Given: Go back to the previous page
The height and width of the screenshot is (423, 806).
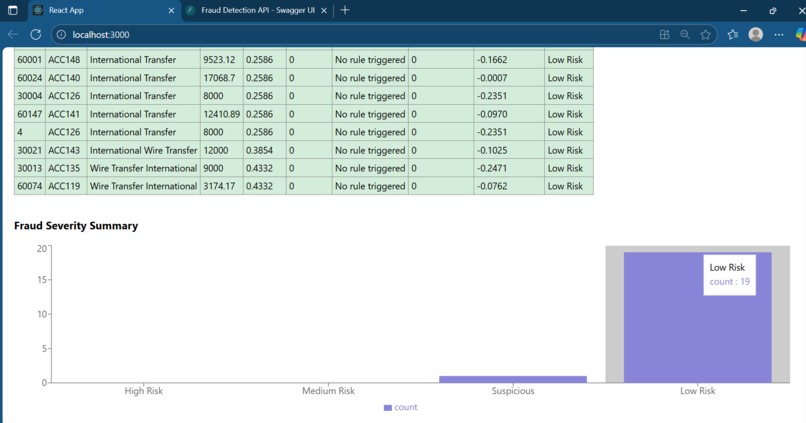Looking at the screenshot, I should (x=13, y=34).
